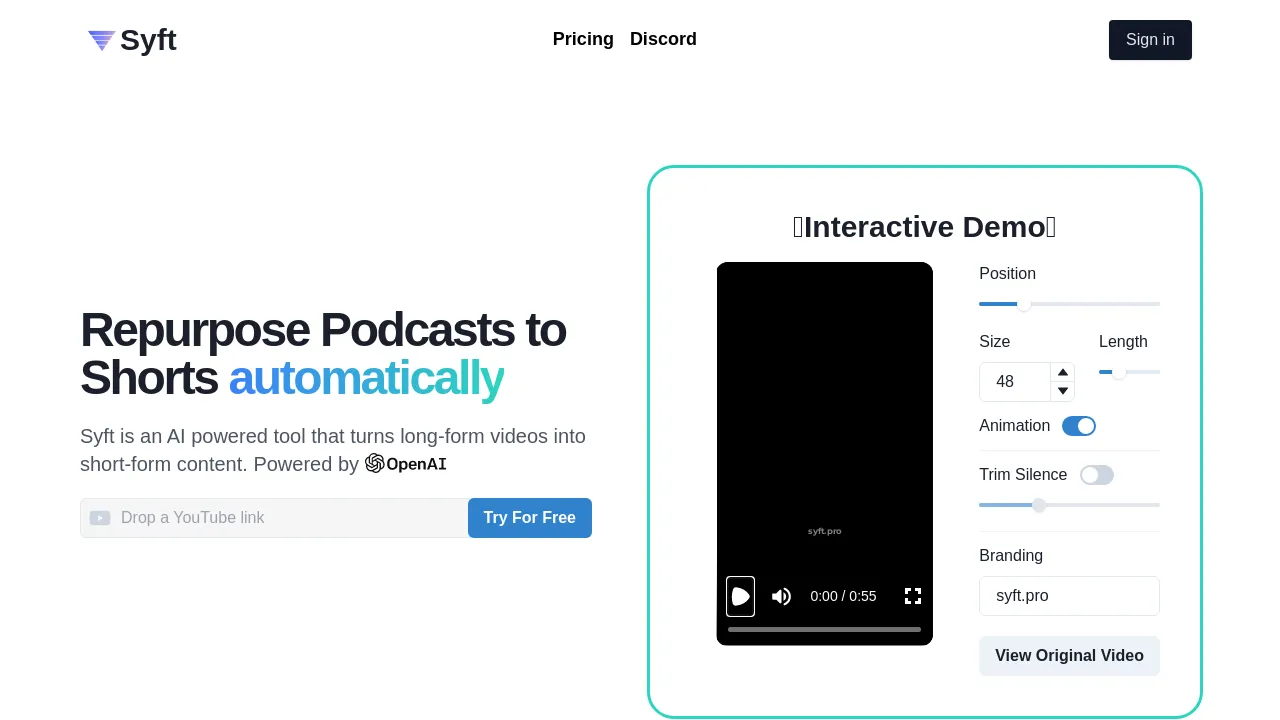This screenshot has width=1280, height=720.
Task: Play the demo video
Action: 740,596
